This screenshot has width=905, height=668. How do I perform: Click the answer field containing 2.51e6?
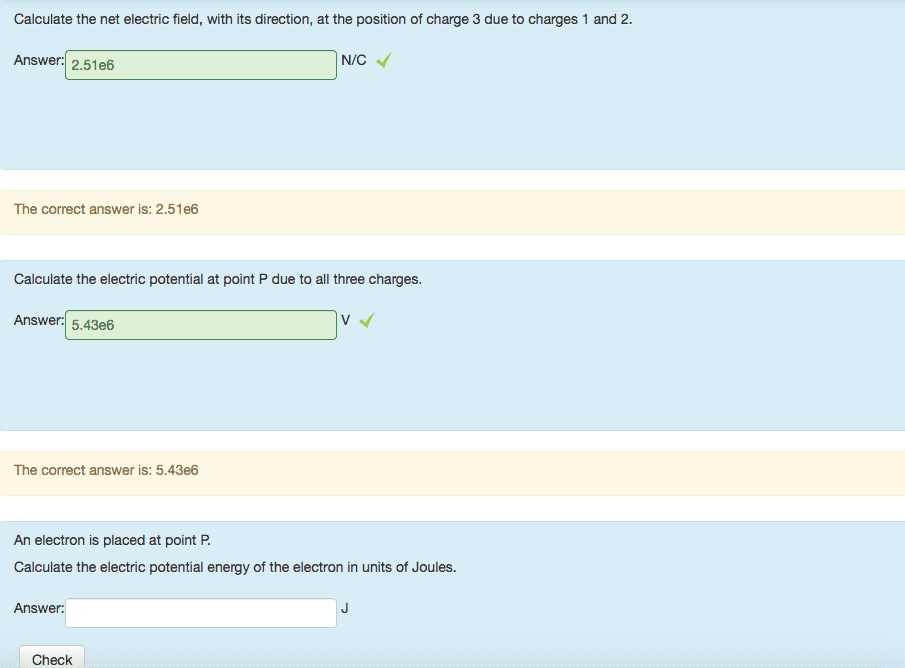coord(201,65)
